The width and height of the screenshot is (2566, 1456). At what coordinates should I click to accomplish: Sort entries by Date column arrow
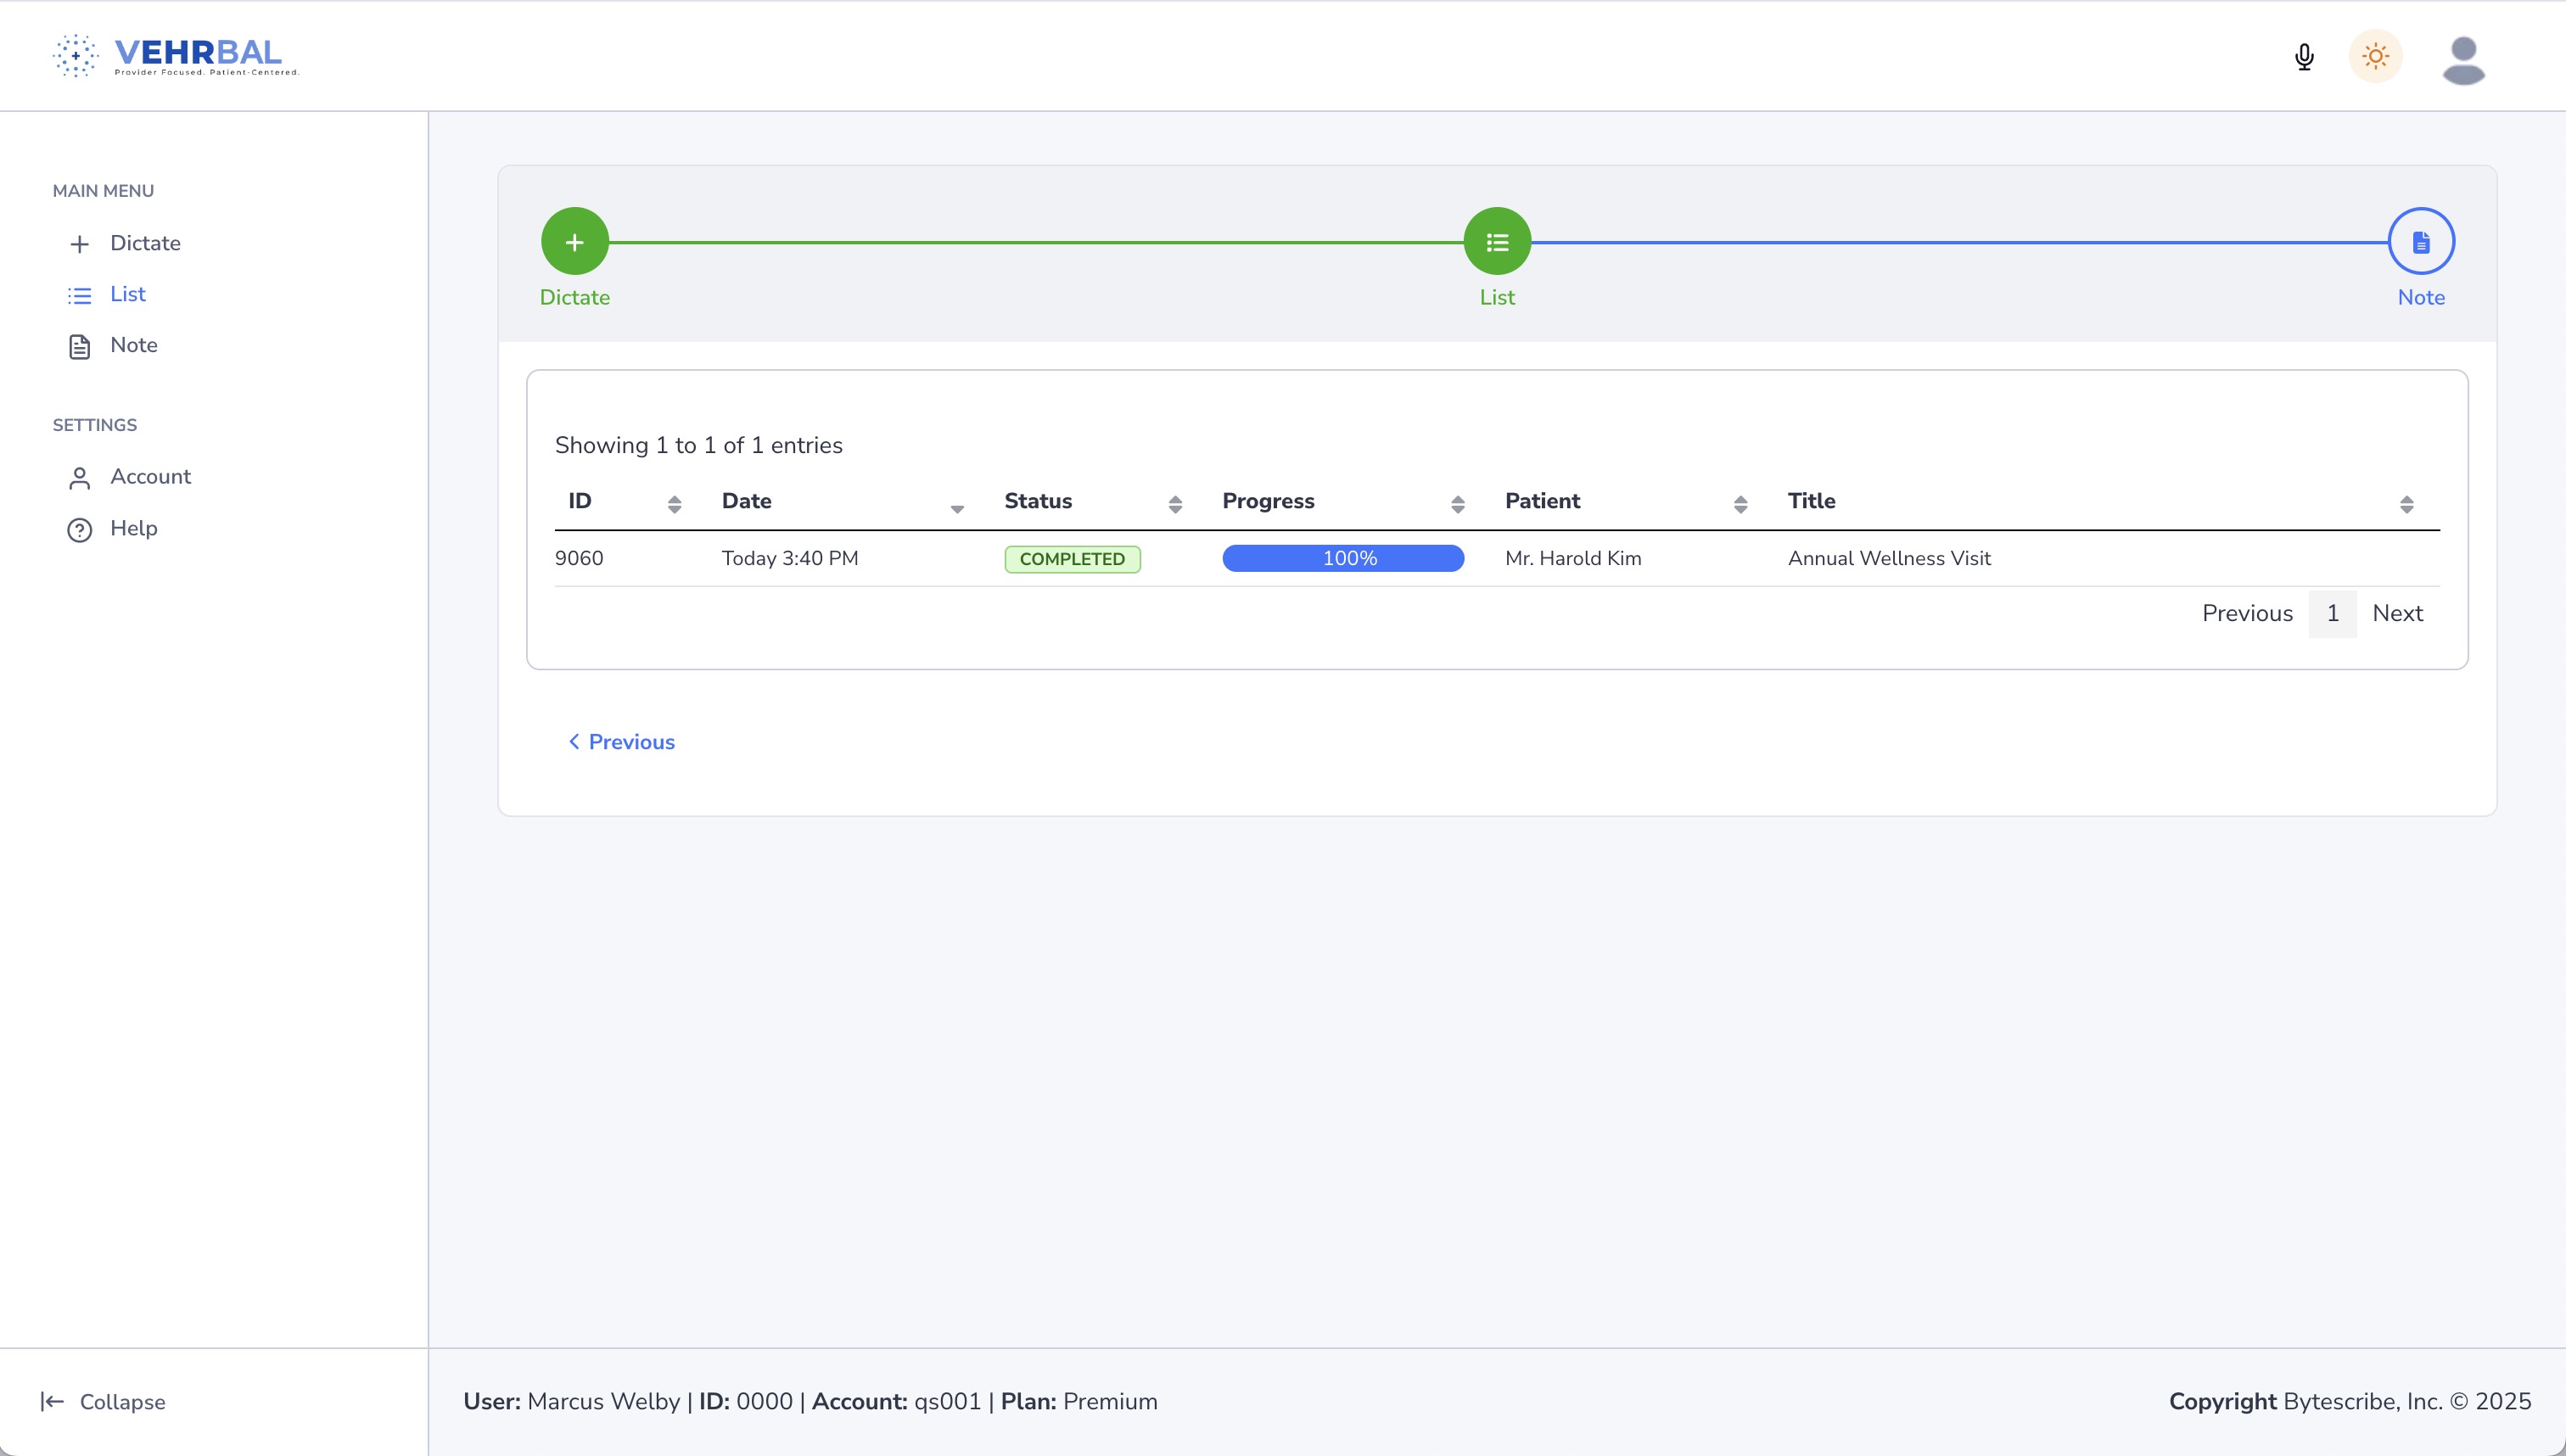[x=956, y=507]
